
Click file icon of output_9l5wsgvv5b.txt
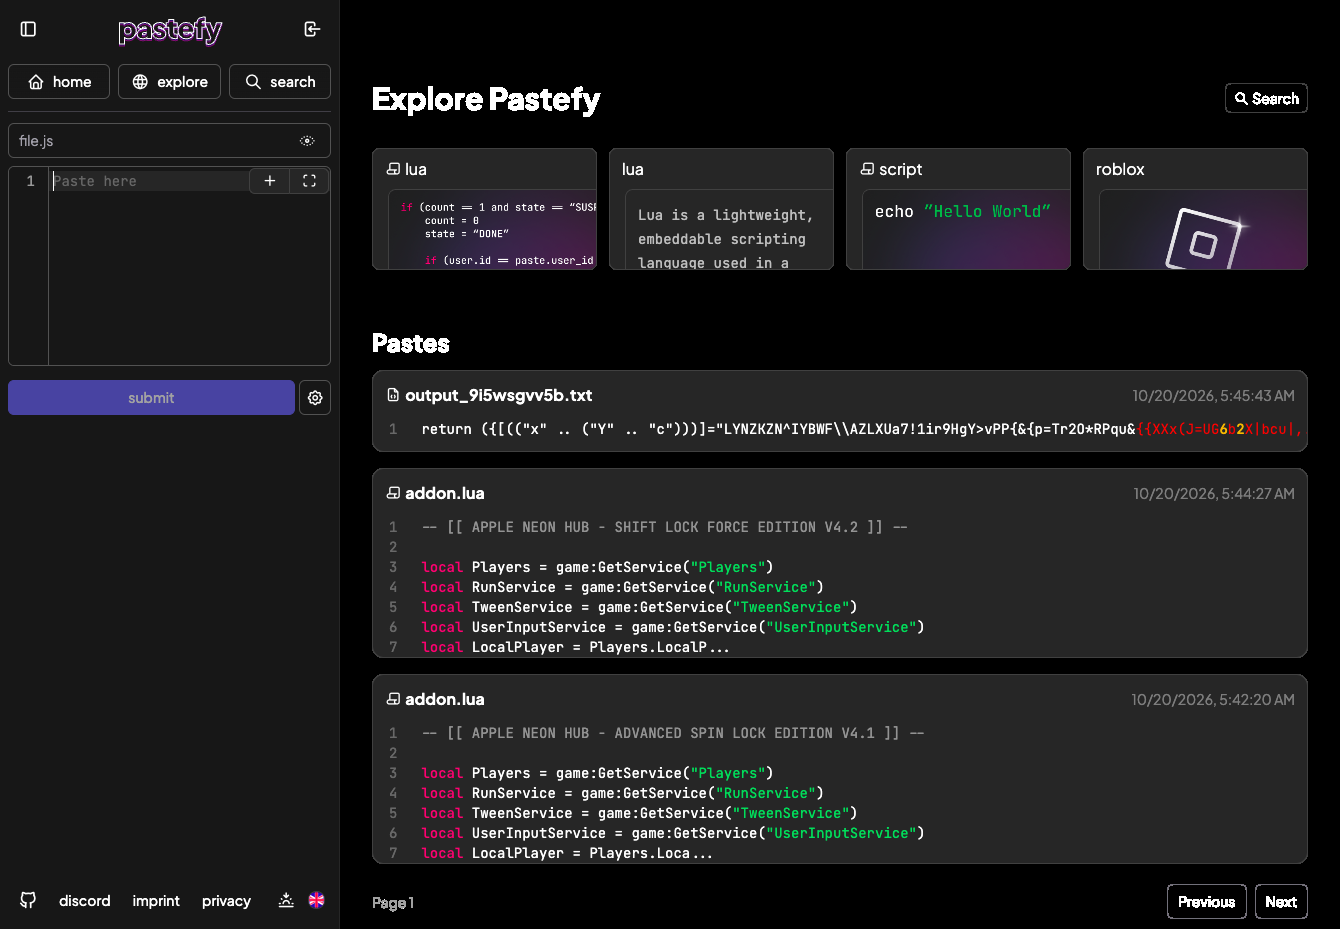393,395
